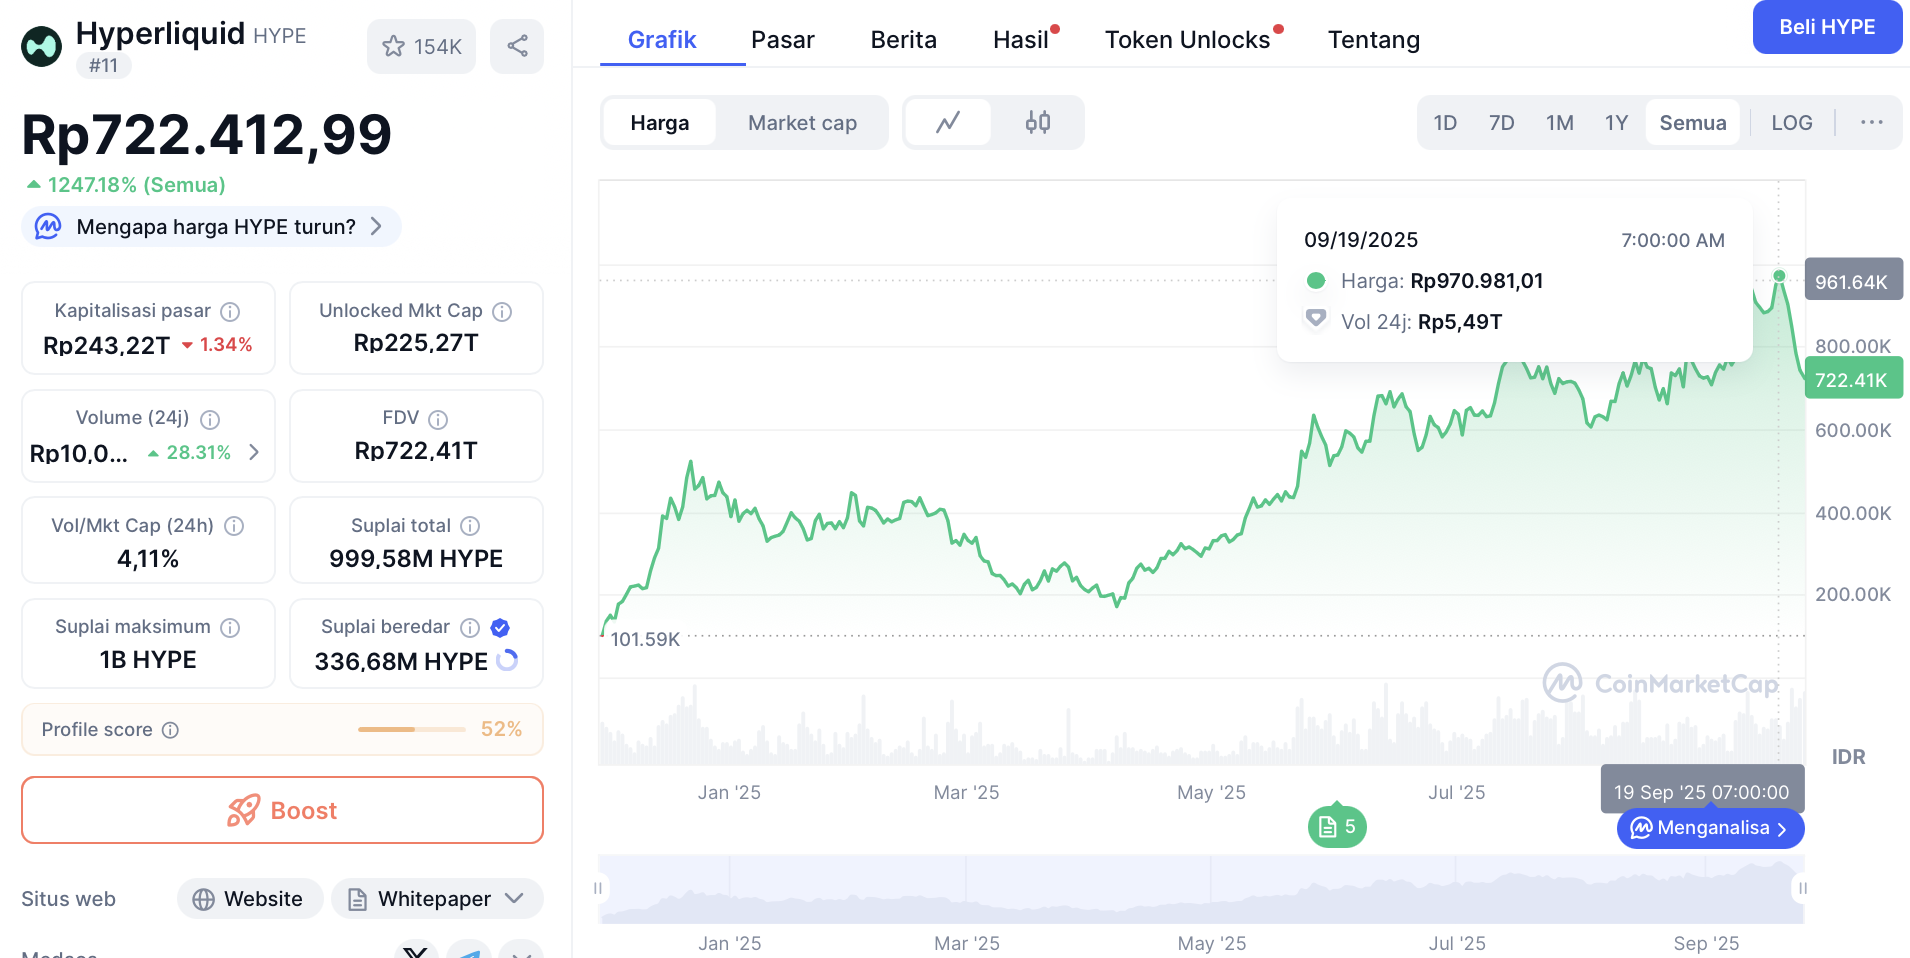Expand Volume (24j) details chevron

tap(254, 452)
